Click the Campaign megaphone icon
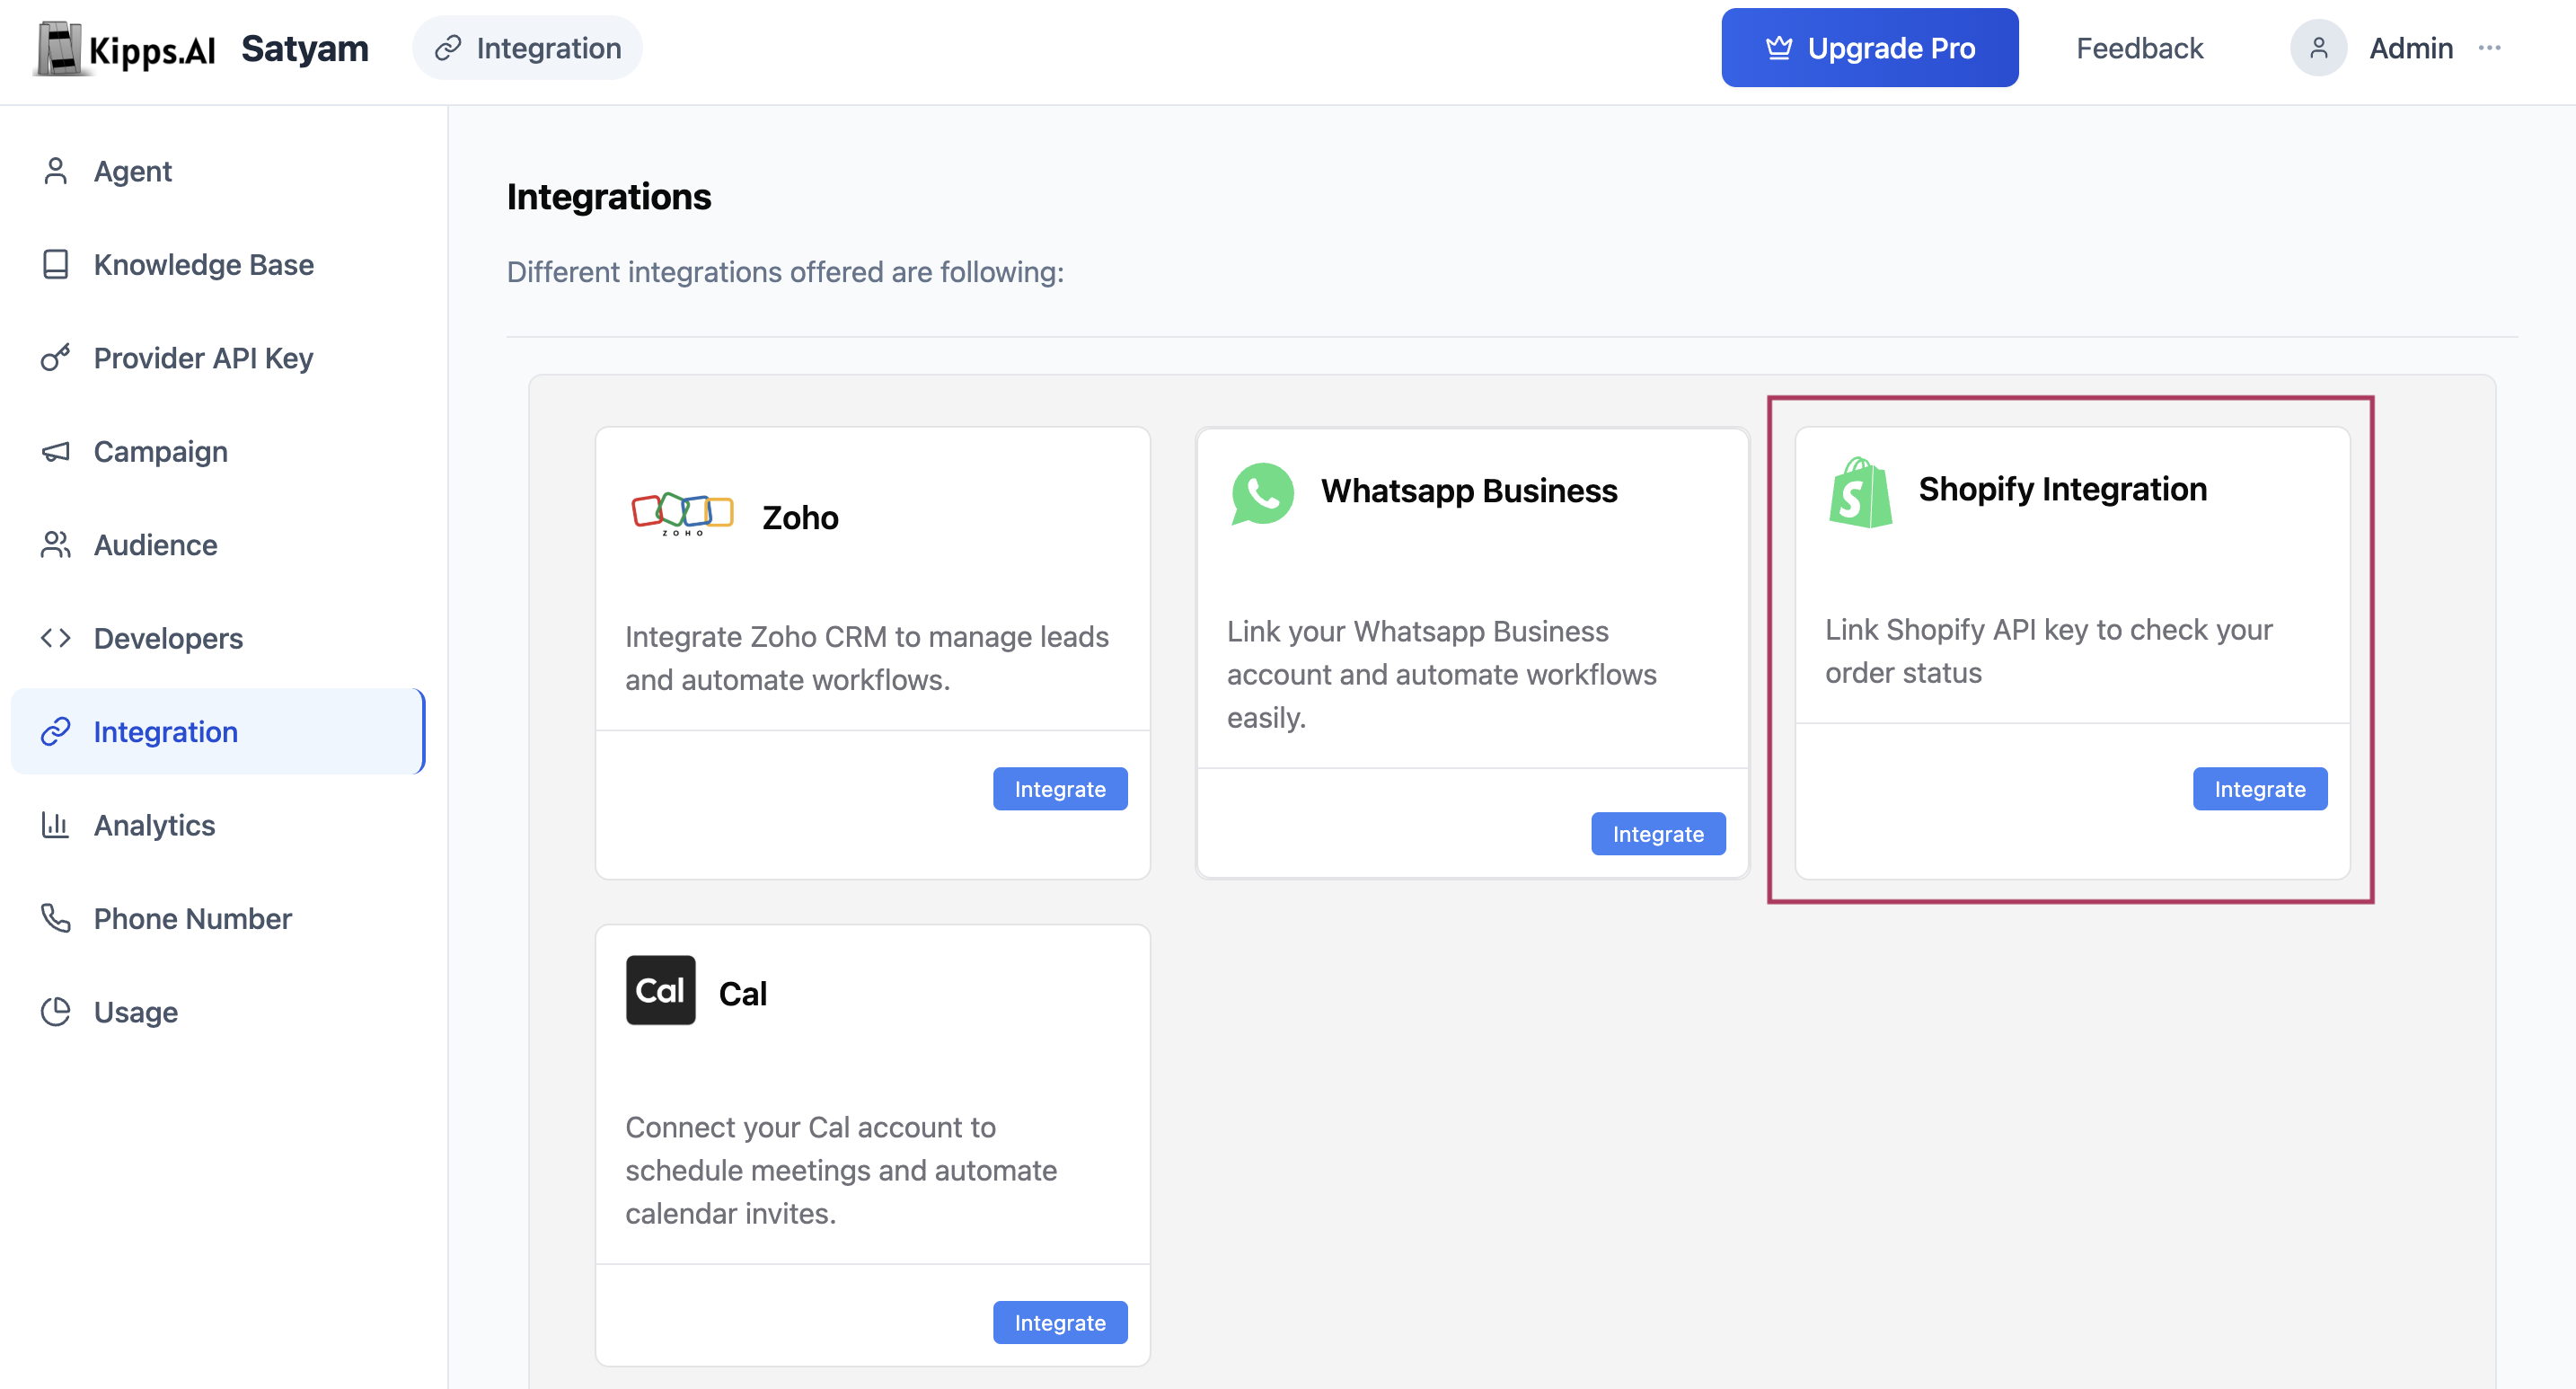This screenshot has height=1389, width=2576. coord(56,451)
